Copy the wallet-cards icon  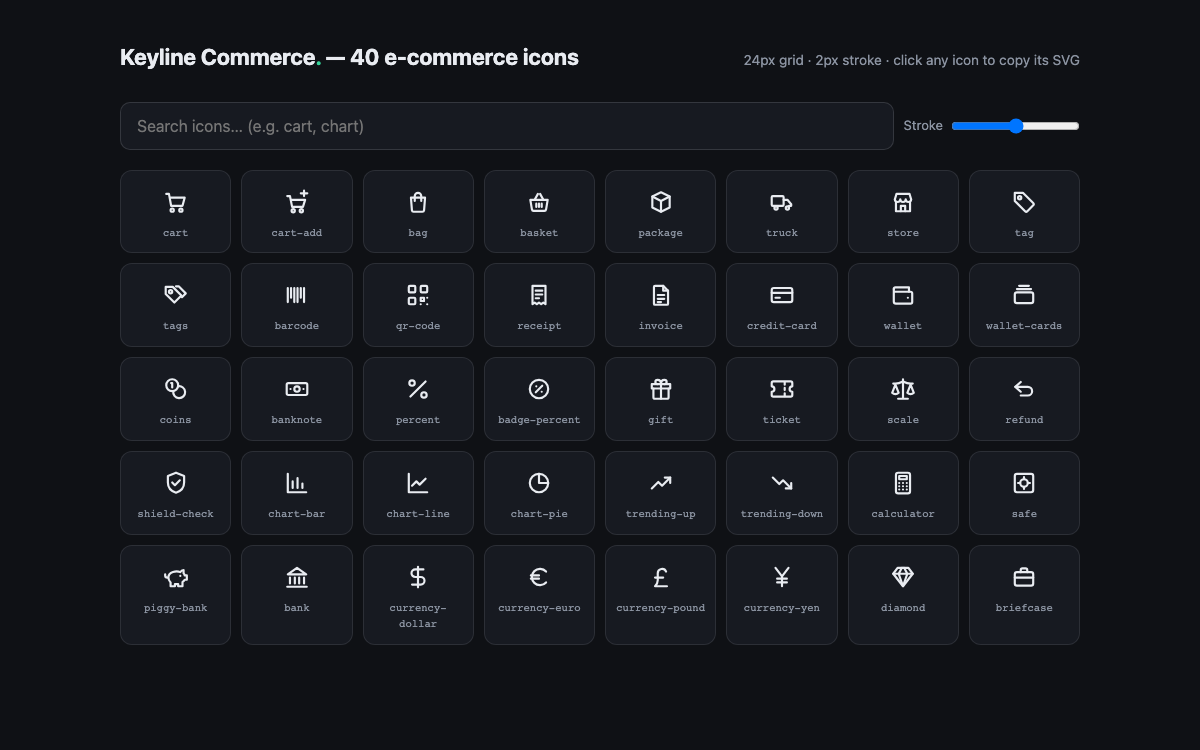click(x=1024, y=305)
